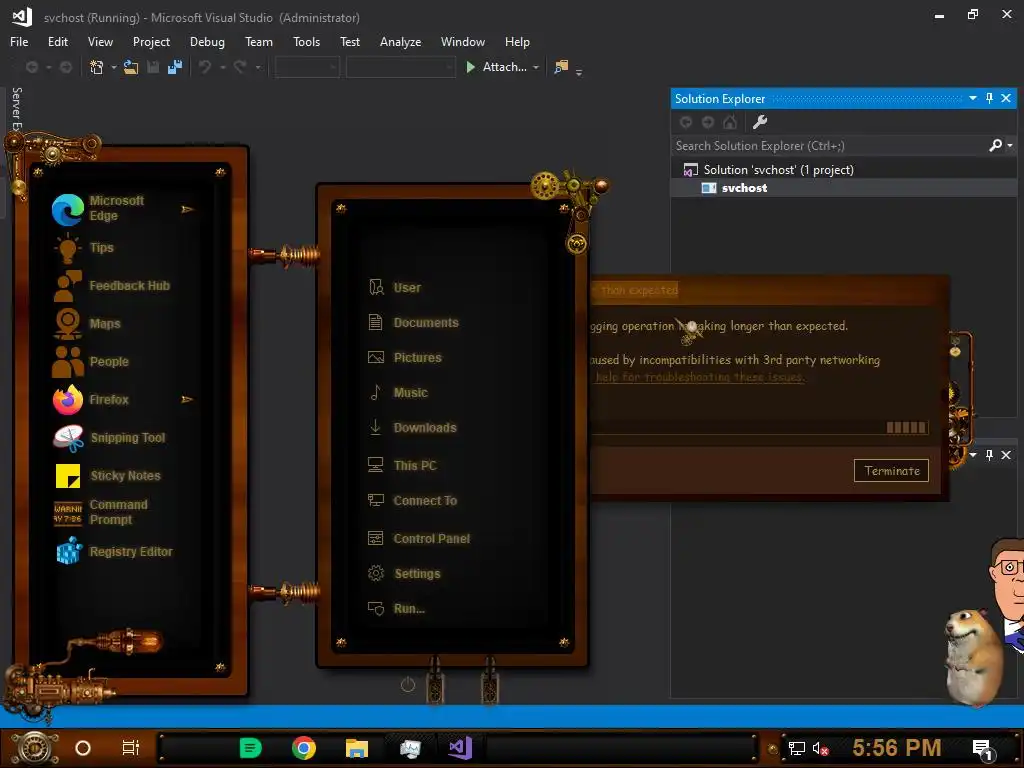Viewport: 1024px width, 768px height.
Task: Click the muted volume tray icon
Action: 820,748
